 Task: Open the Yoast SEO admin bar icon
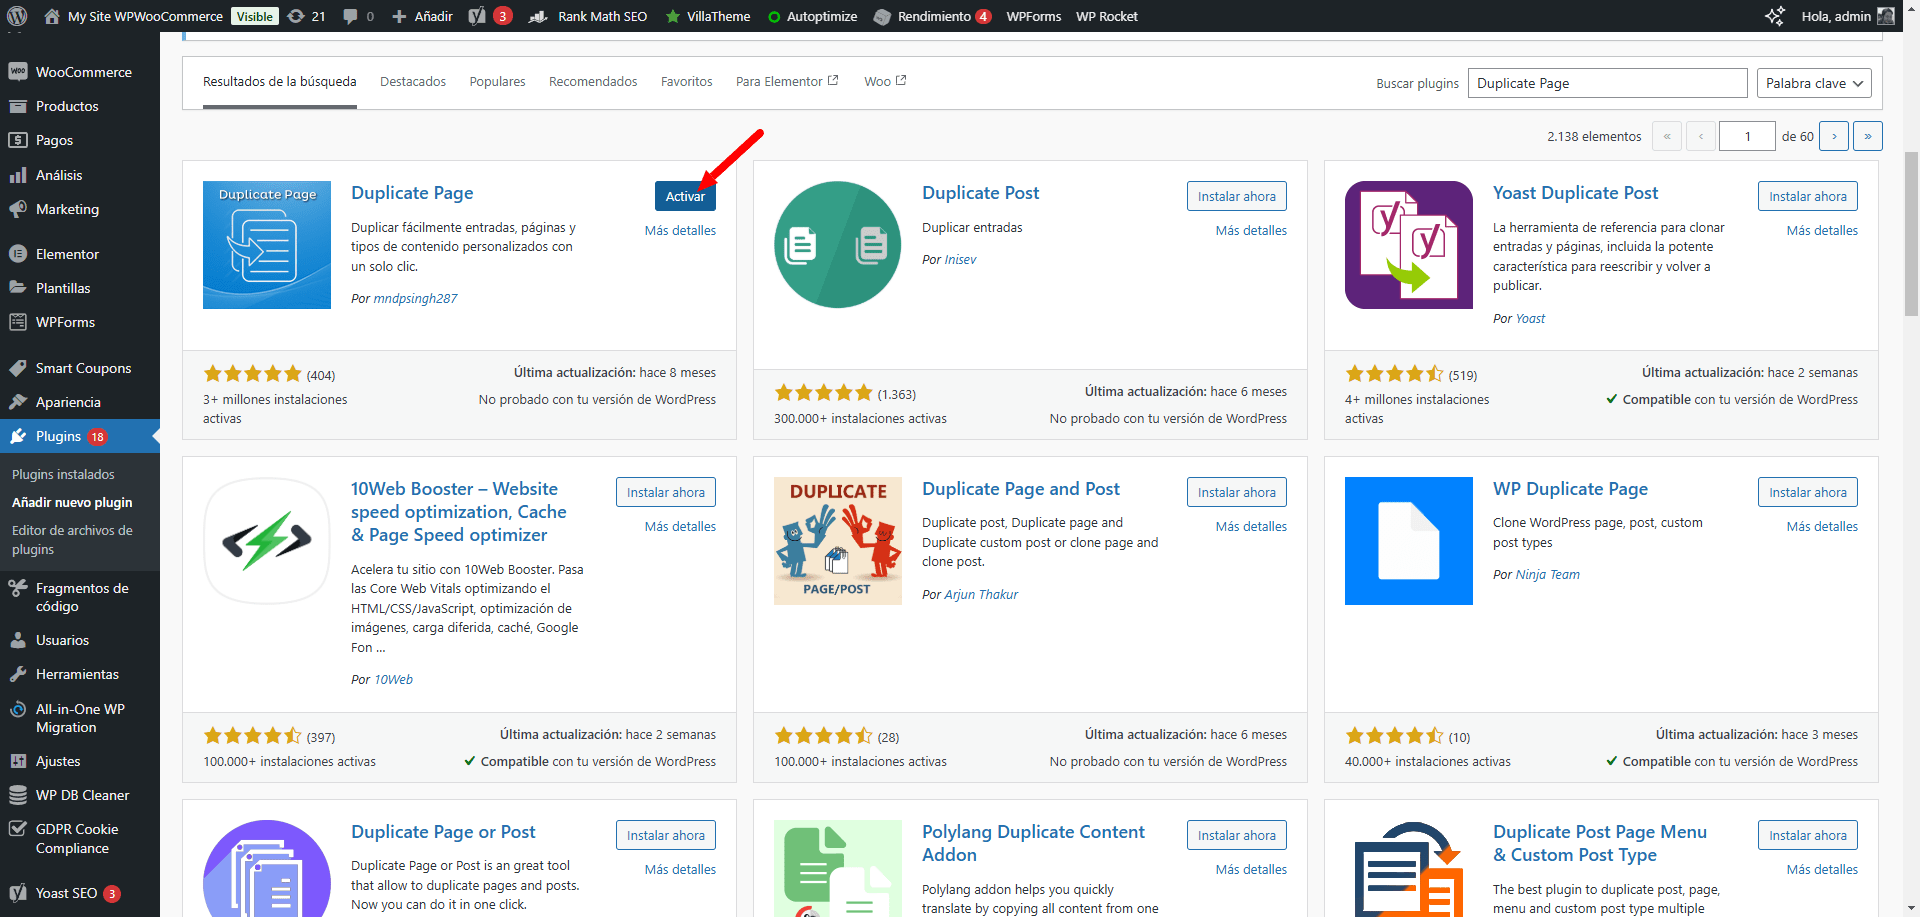pyautogui.click(x=490, y=16)
